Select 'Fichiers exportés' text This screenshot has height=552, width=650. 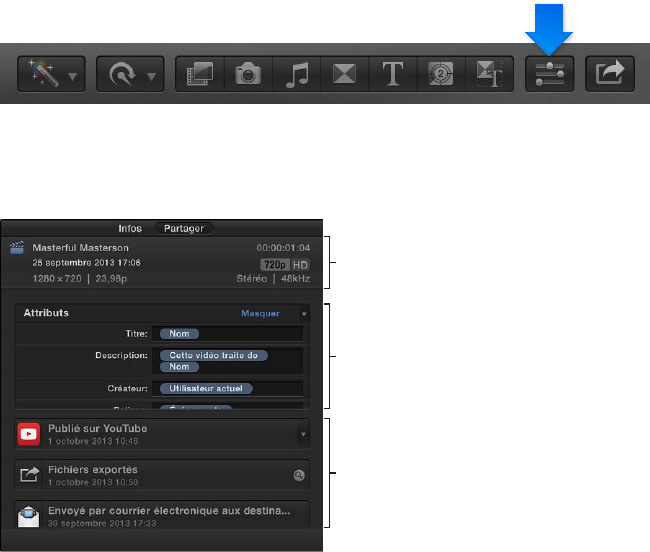[x=93, y=470]
